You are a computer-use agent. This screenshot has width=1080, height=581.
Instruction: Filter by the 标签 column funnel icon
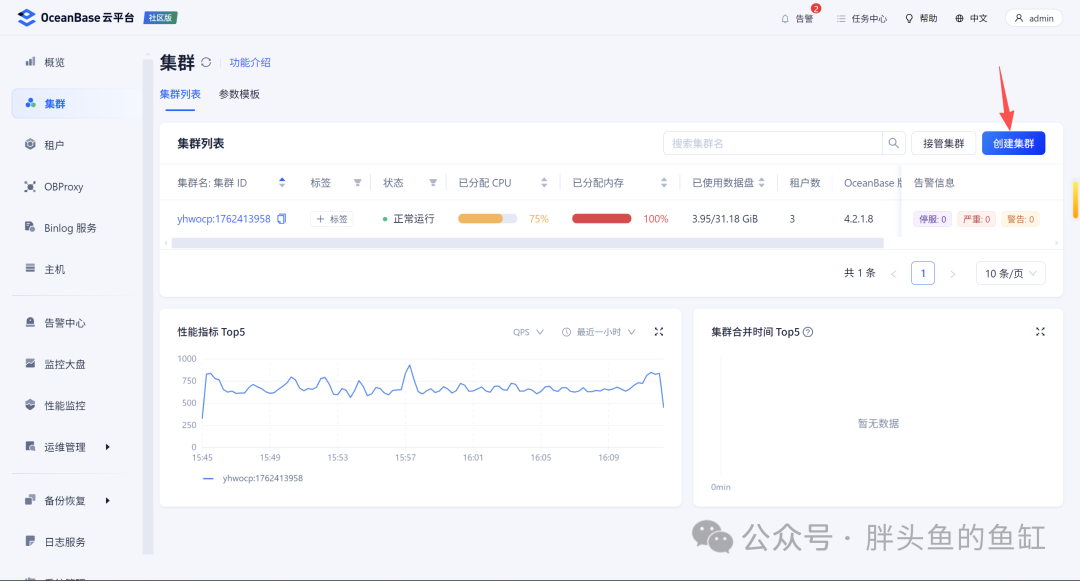(357, 183)
